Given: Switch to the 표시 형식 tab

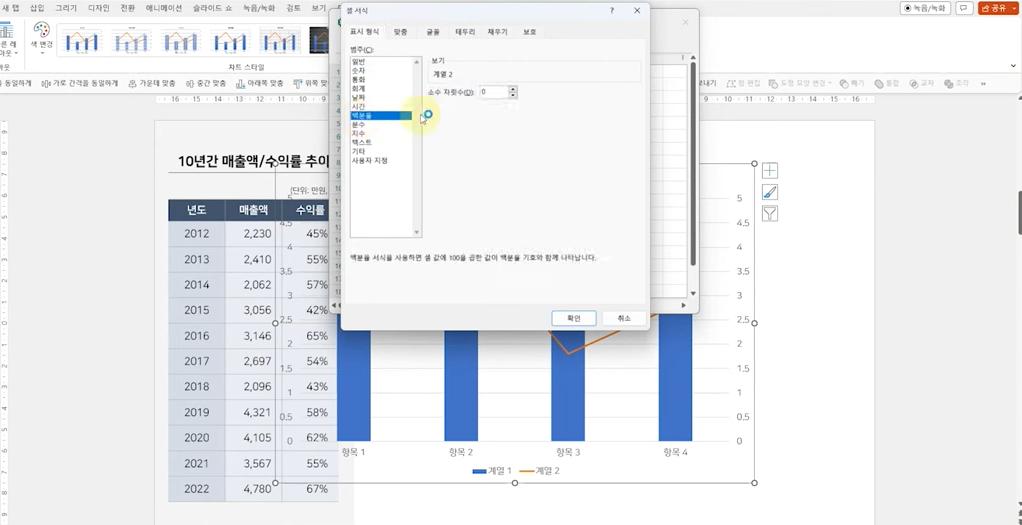Looking at the screenshot, I should click(x=364, y=32).
